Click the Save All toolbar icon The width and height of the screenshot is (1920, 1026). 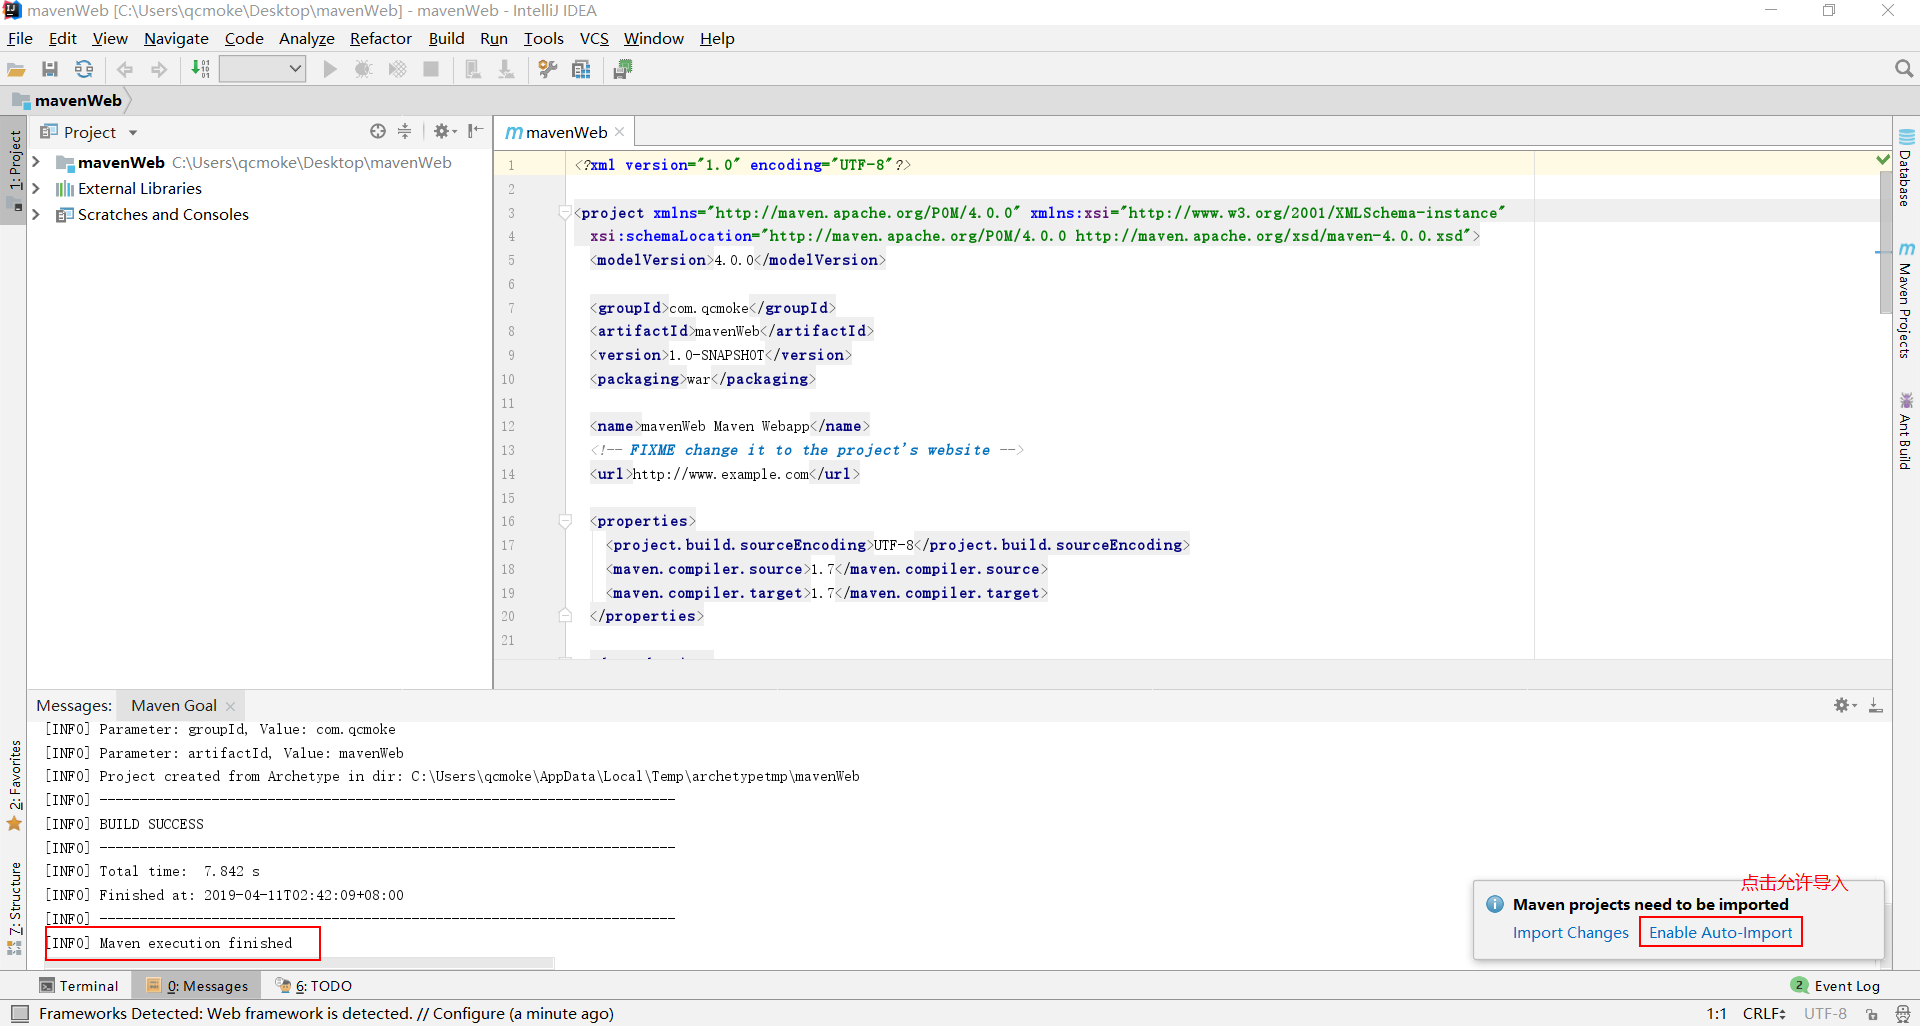(50, 69)
